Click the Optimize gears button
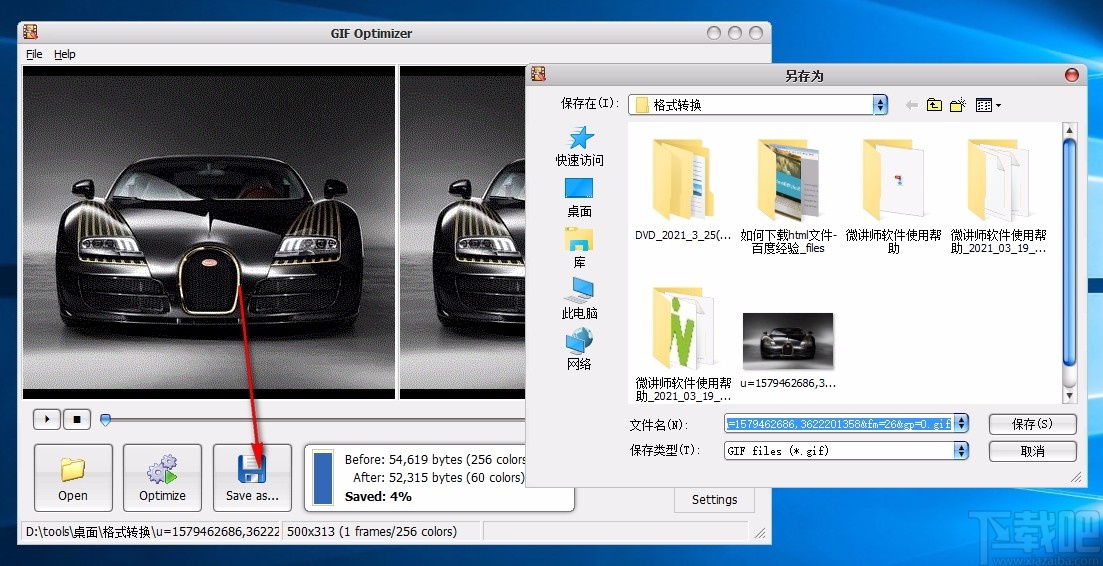 pyautogui.click(x=162, y=477)
